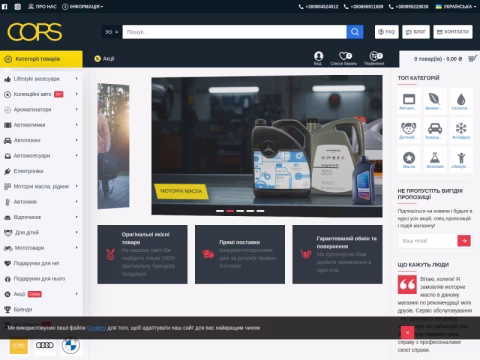The height and width of the screenshot is (360, 480).
Task: Focus the search input field
Action: (x=234, y=32)
